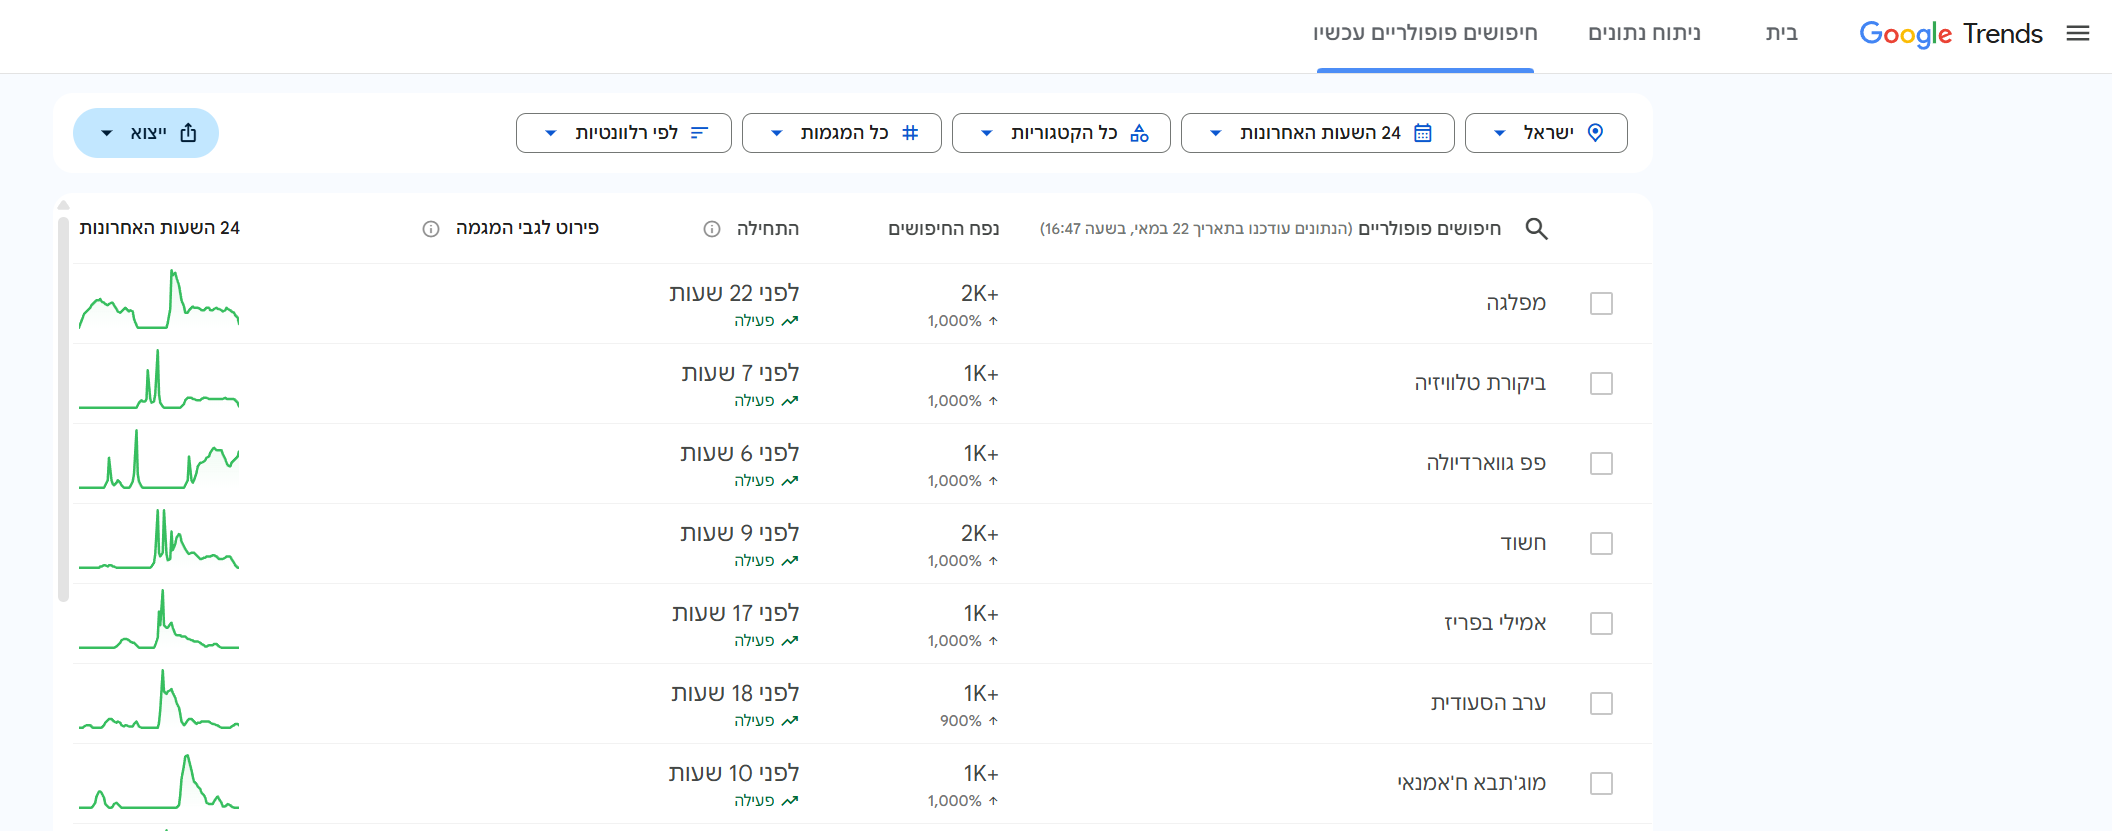Sort by the נפח החיפושים column header
The width and height of the screenshot is (2112, 831).
click(x=943, y=229)
